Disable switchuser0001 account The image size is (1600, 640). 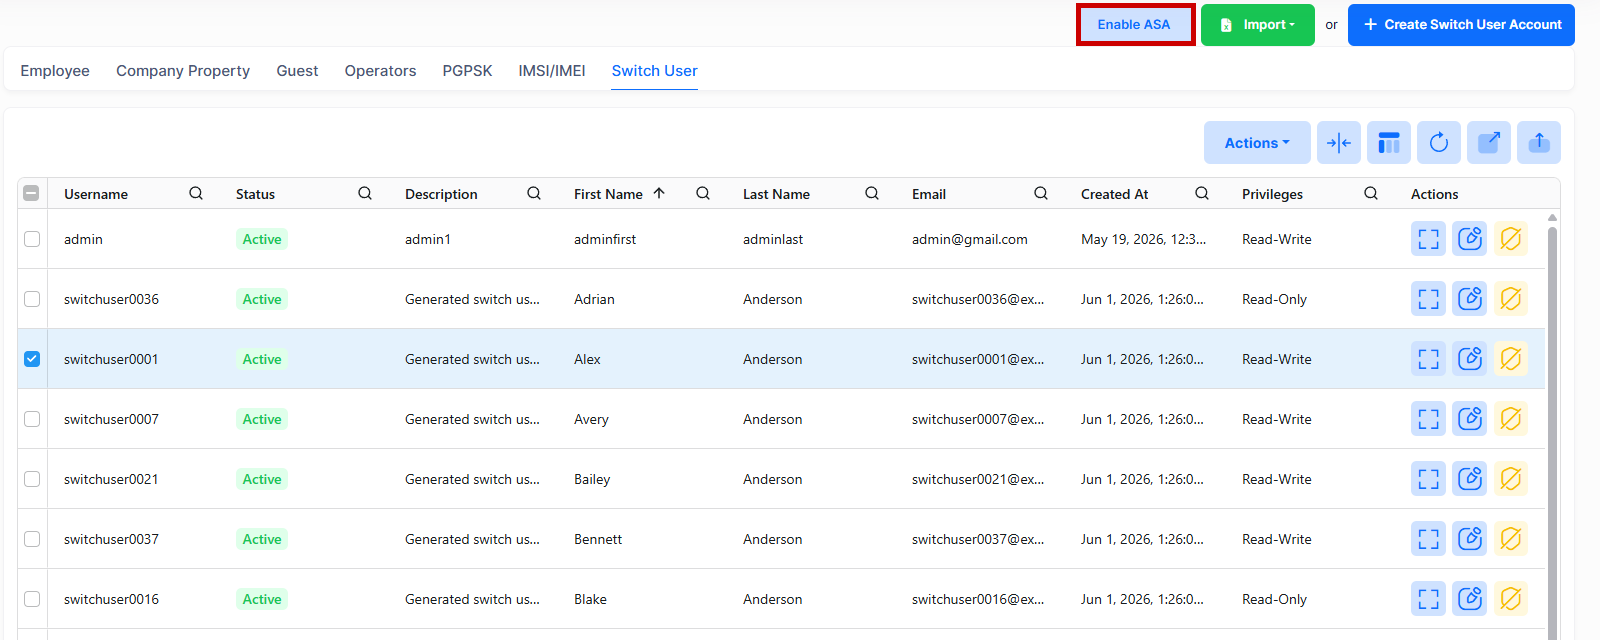(1511, 359)
